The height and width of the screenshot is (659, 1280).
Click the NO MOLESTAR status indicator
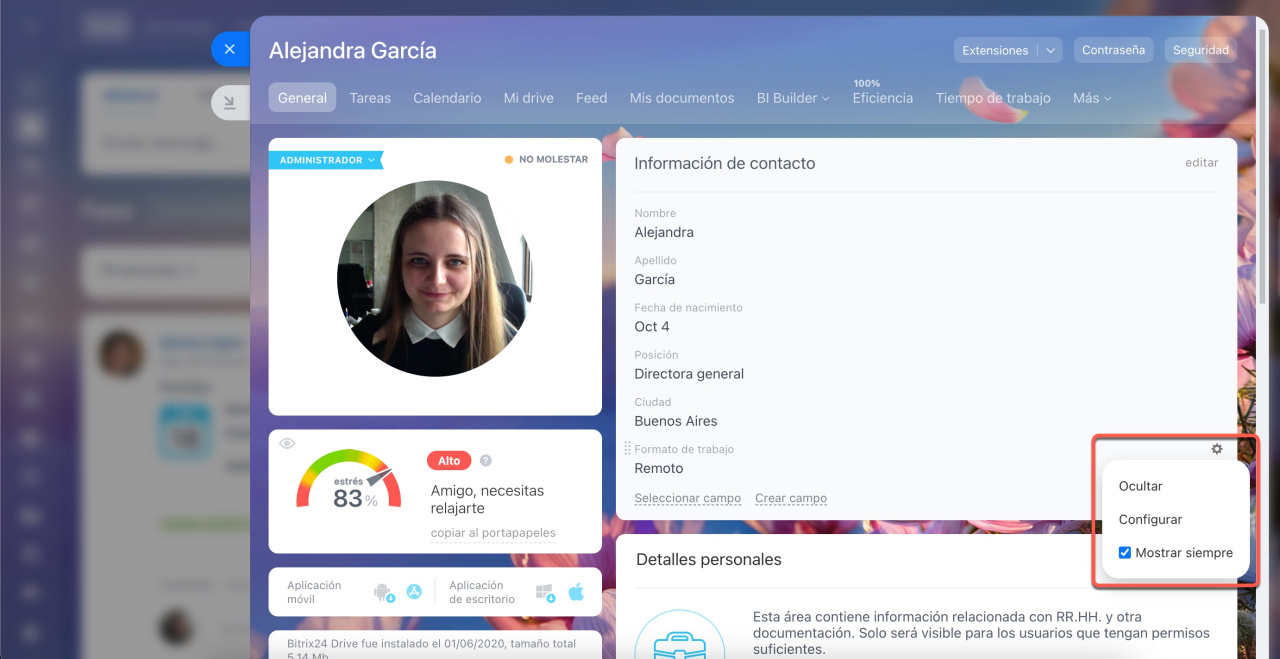point(546,159)
